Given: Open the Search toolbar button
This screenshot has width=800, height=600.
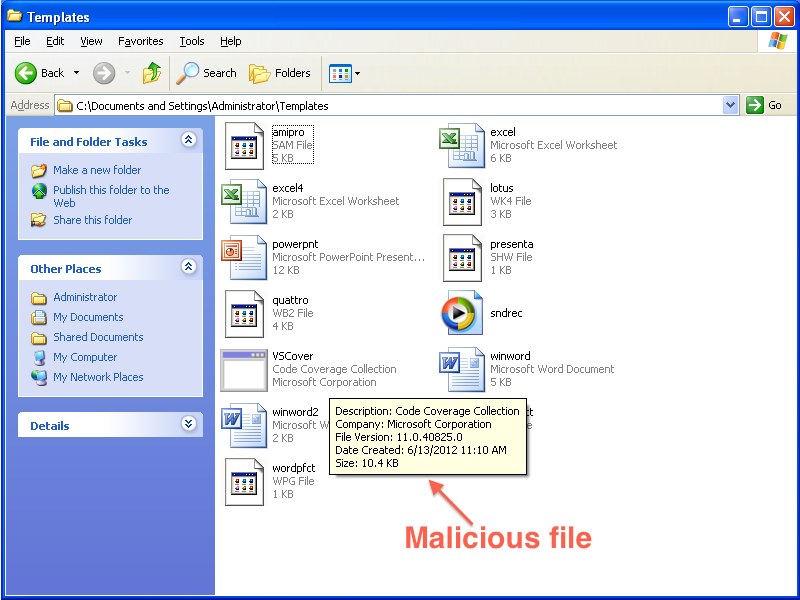Looking at the screenshot, I should (207, 73).
